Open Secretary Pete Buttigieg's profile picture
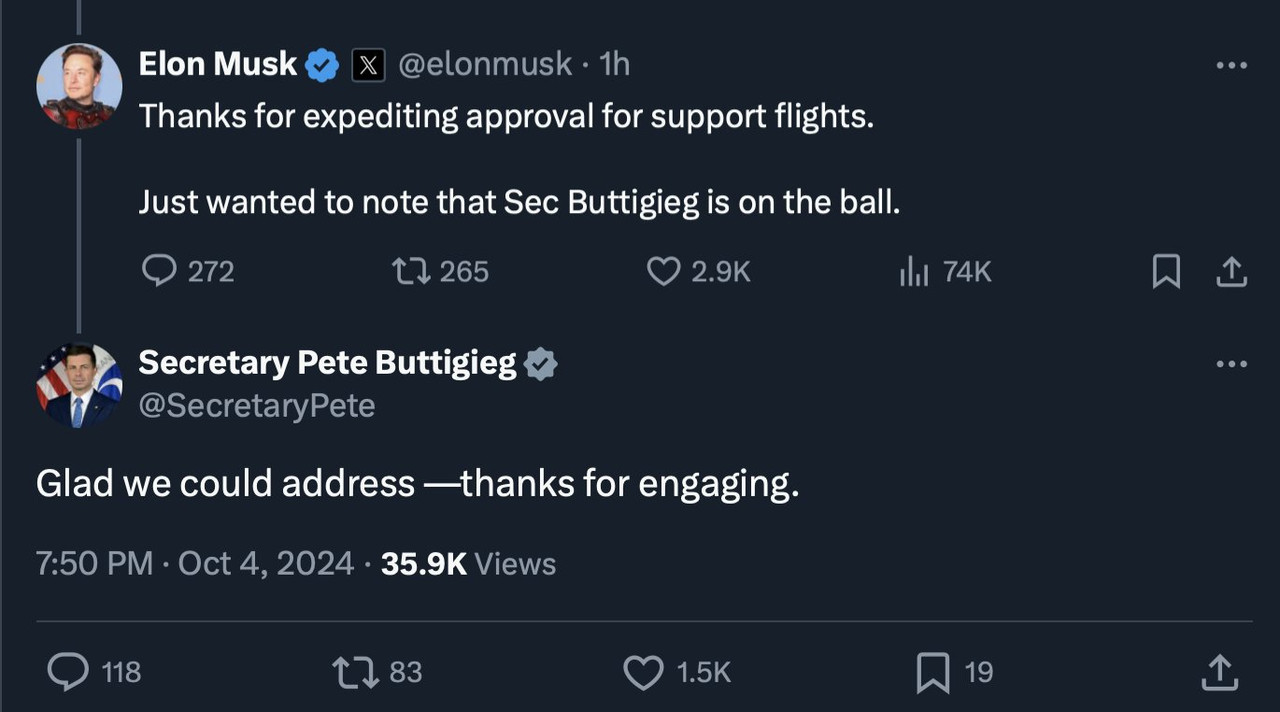The image size is (1280, 712). coord(79,385)
